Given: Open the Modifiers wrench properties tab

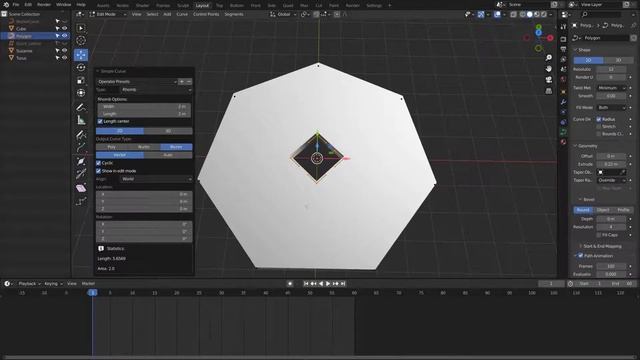Looking at the screenshot, I should point(563,102).
